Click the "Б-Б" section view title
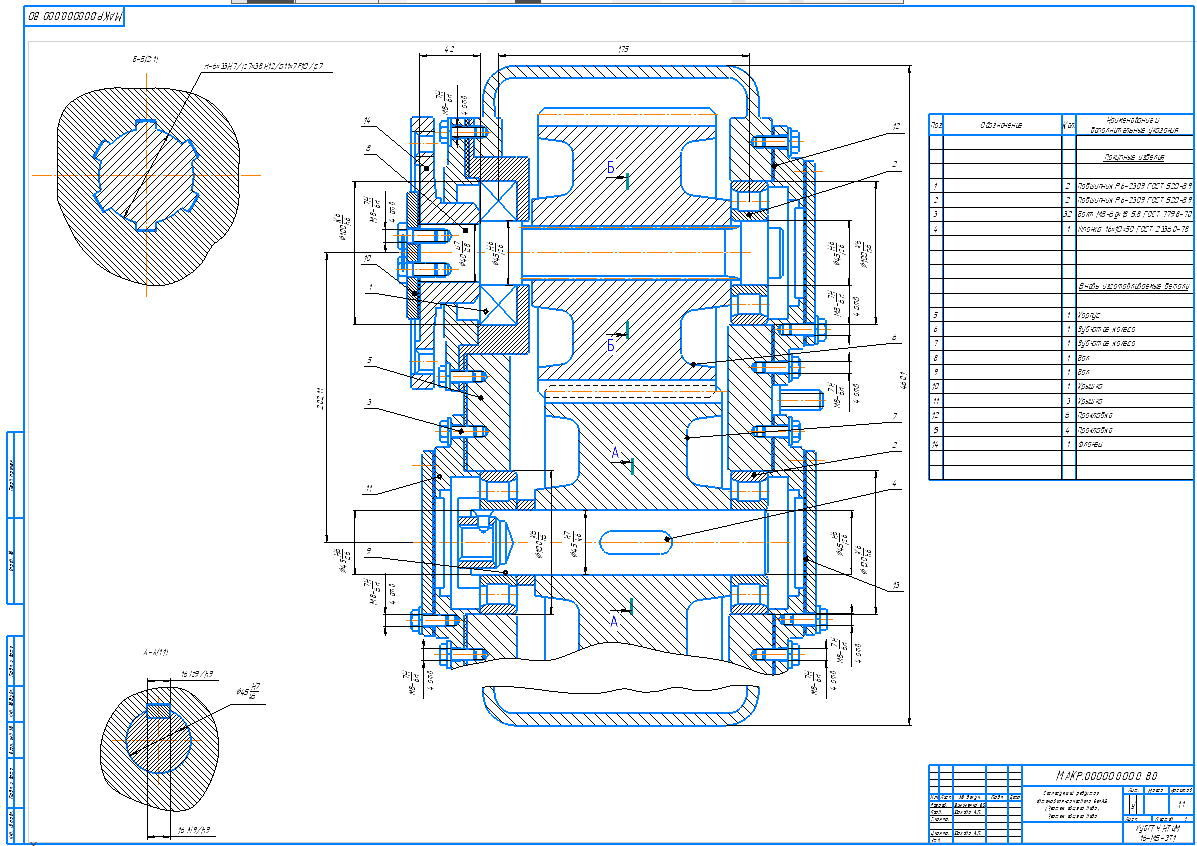Viewport: 1197px width, 846px height. click(143, 58)
